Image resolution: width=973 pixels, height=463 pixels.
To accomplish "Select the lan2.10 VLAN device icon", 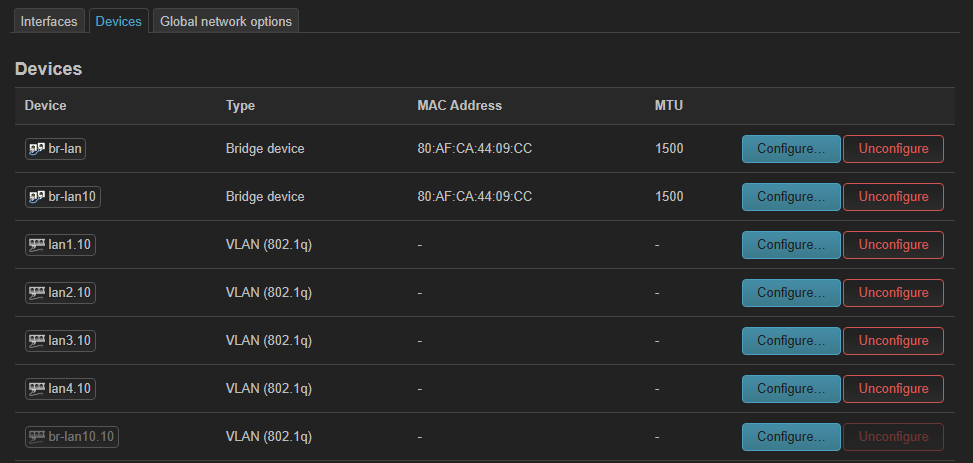I will point(37,292).
